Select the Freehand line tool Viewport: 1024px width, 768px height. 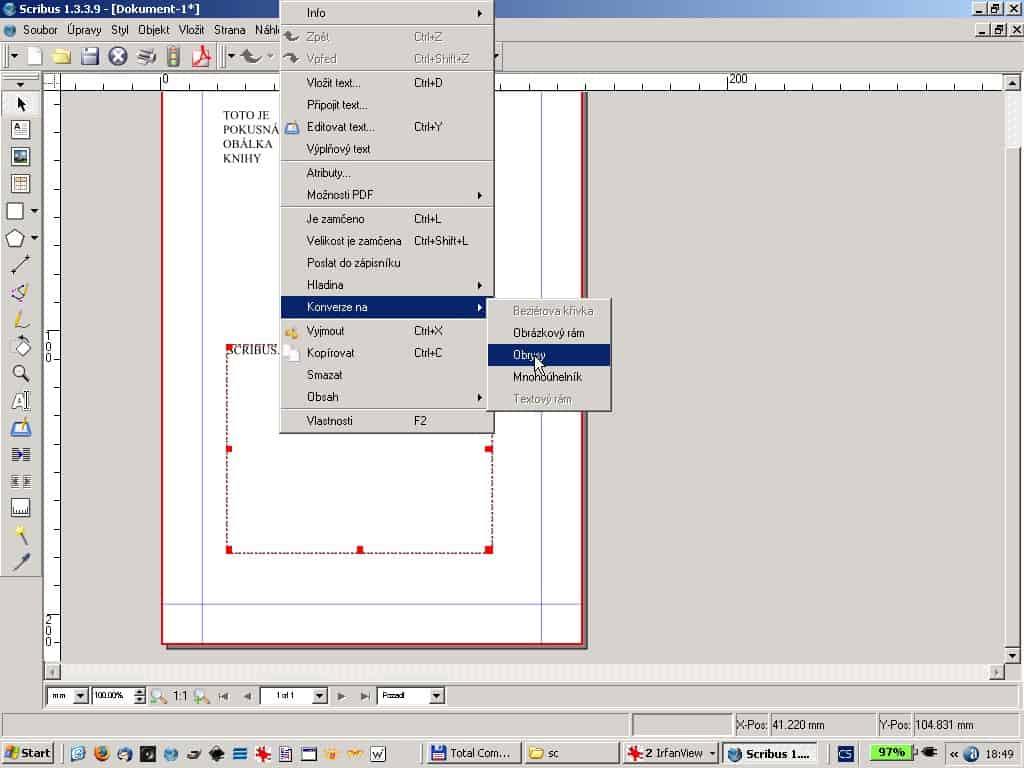20,319
